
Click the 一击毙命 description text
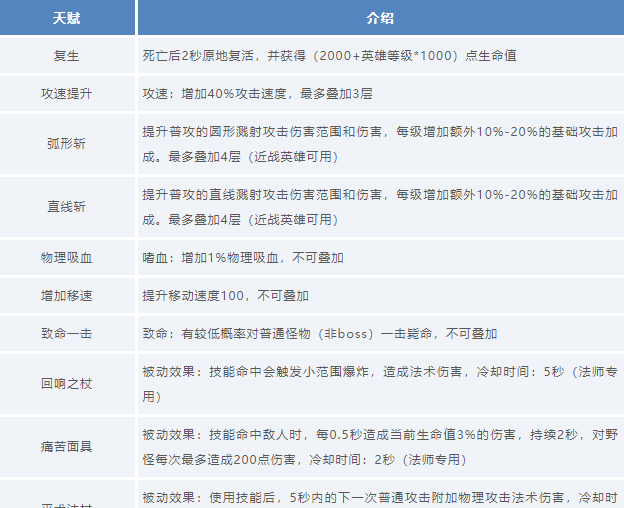tap(320, 333)
